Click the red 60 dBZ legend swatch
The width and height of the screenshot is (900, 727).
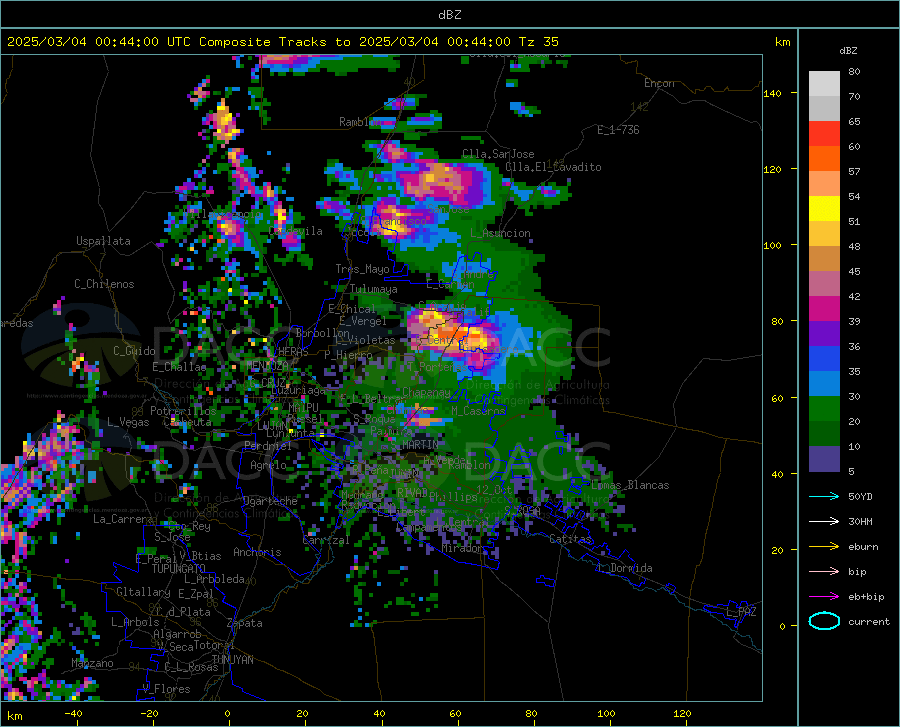point(824,134)
